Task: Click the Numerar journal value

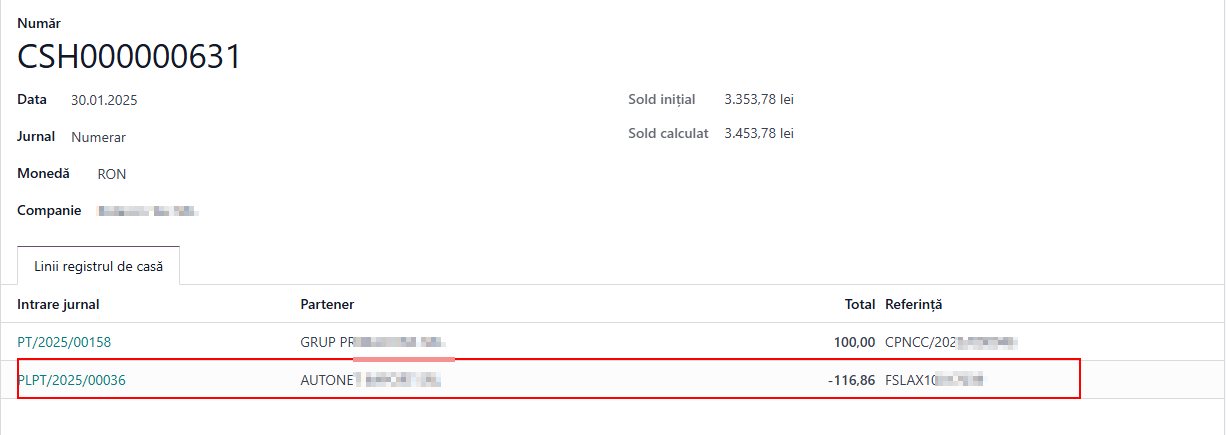Action: point(98,137)
